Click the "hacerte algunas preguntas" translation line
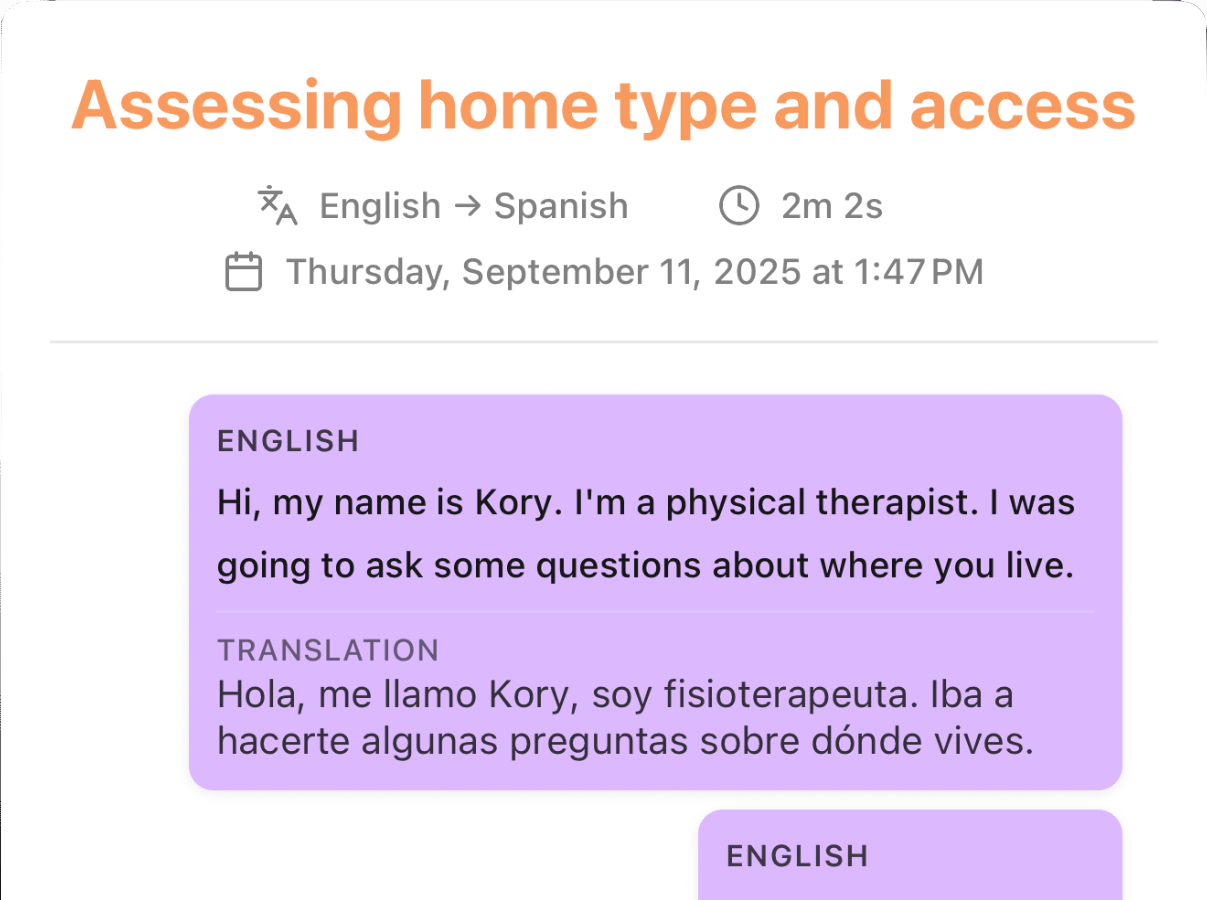Image resolution: width=1207 pixels, height=900 pixels. (625, 741)
